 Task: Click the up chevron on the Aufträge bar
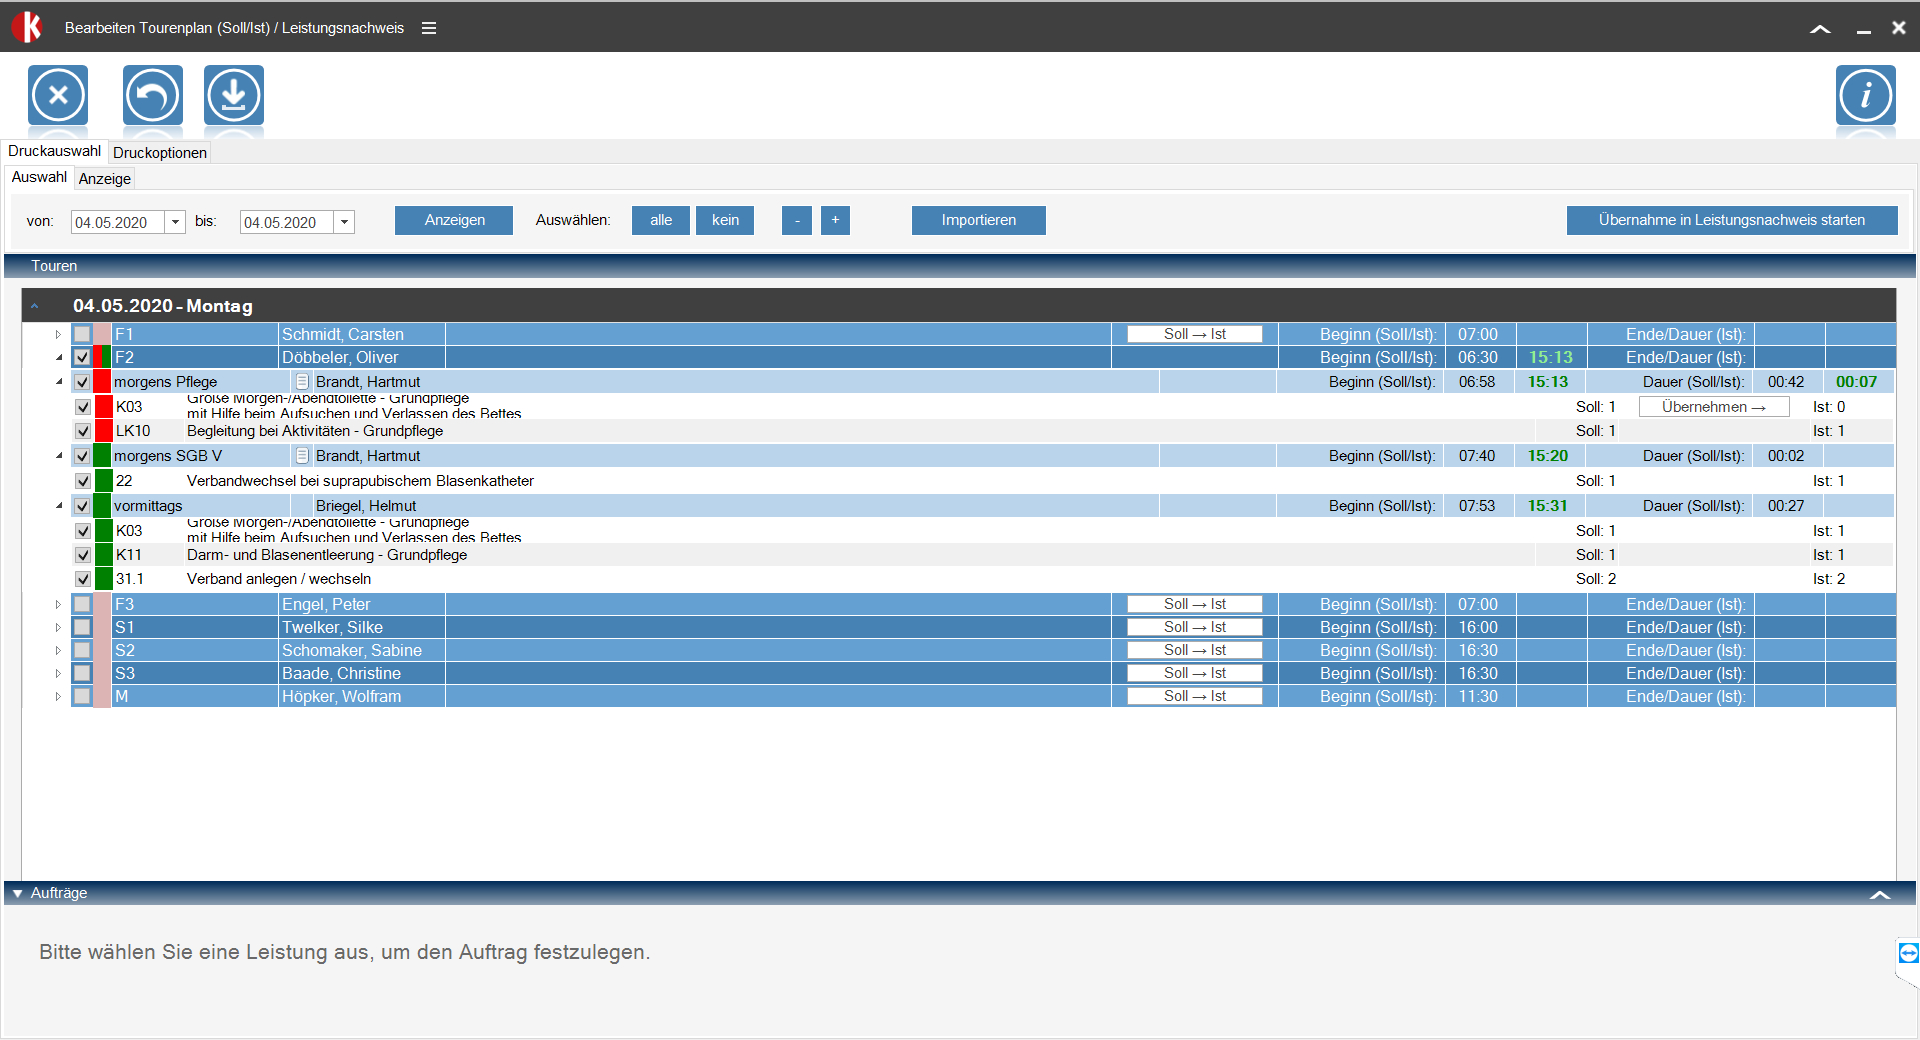[x=1880, y=894]
